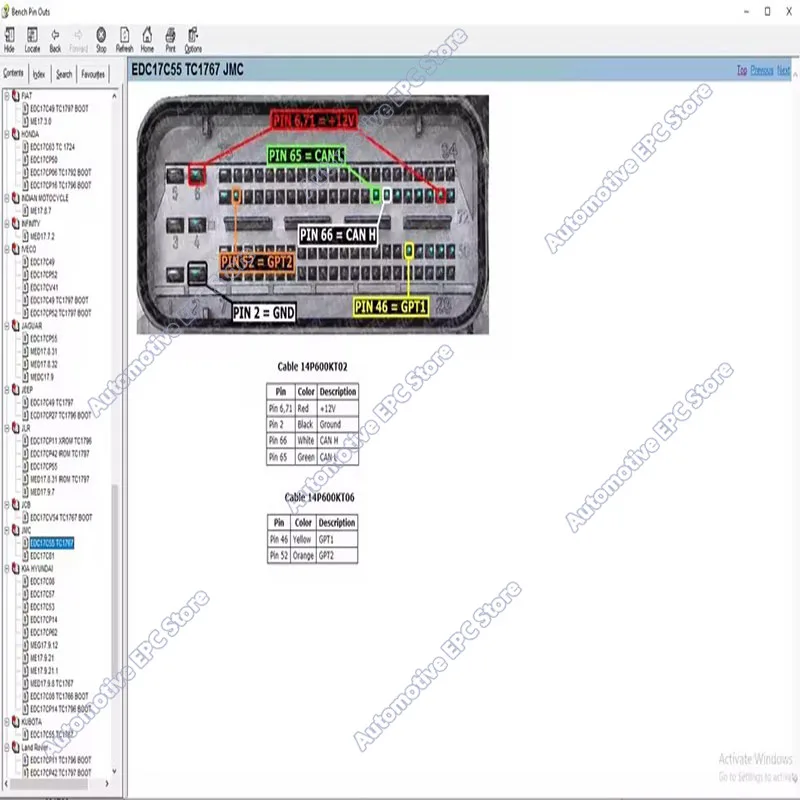Click page icon beside EDC17C81
Image resolution: width=800 pixels, height=800 pixels.
point(25,556)
